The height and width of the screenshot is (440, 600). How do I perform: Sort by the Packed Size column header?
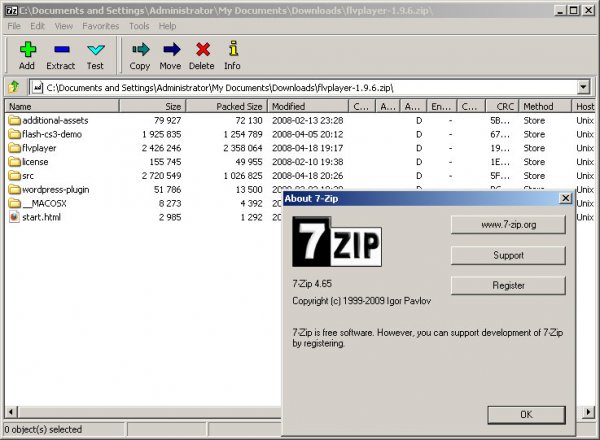[x=227, y=106]
